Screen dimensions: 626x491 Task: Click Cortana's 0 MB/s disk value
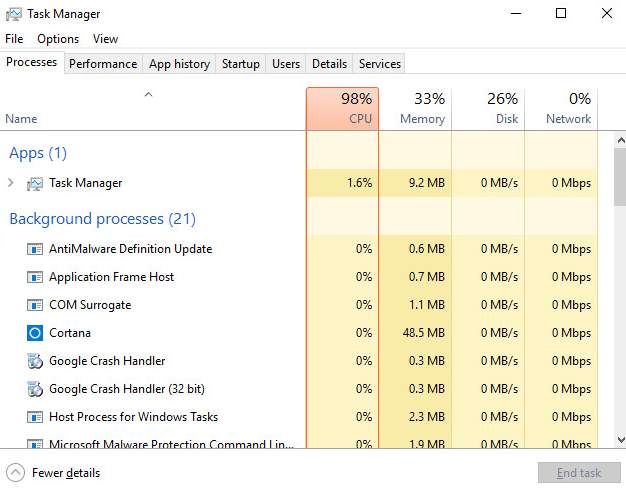point(499,333)
